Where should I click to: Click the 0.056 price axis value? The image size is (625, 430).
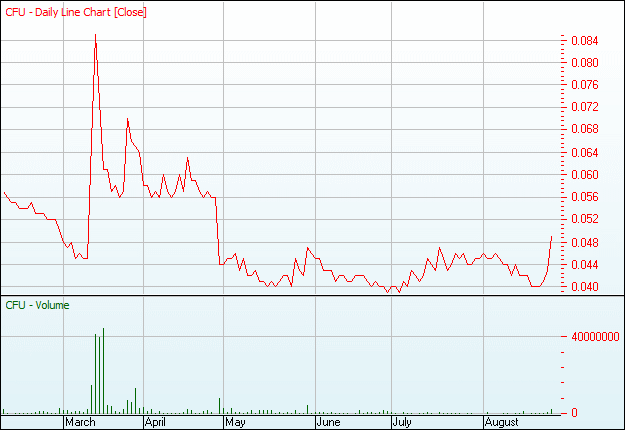tap(585, 196)
